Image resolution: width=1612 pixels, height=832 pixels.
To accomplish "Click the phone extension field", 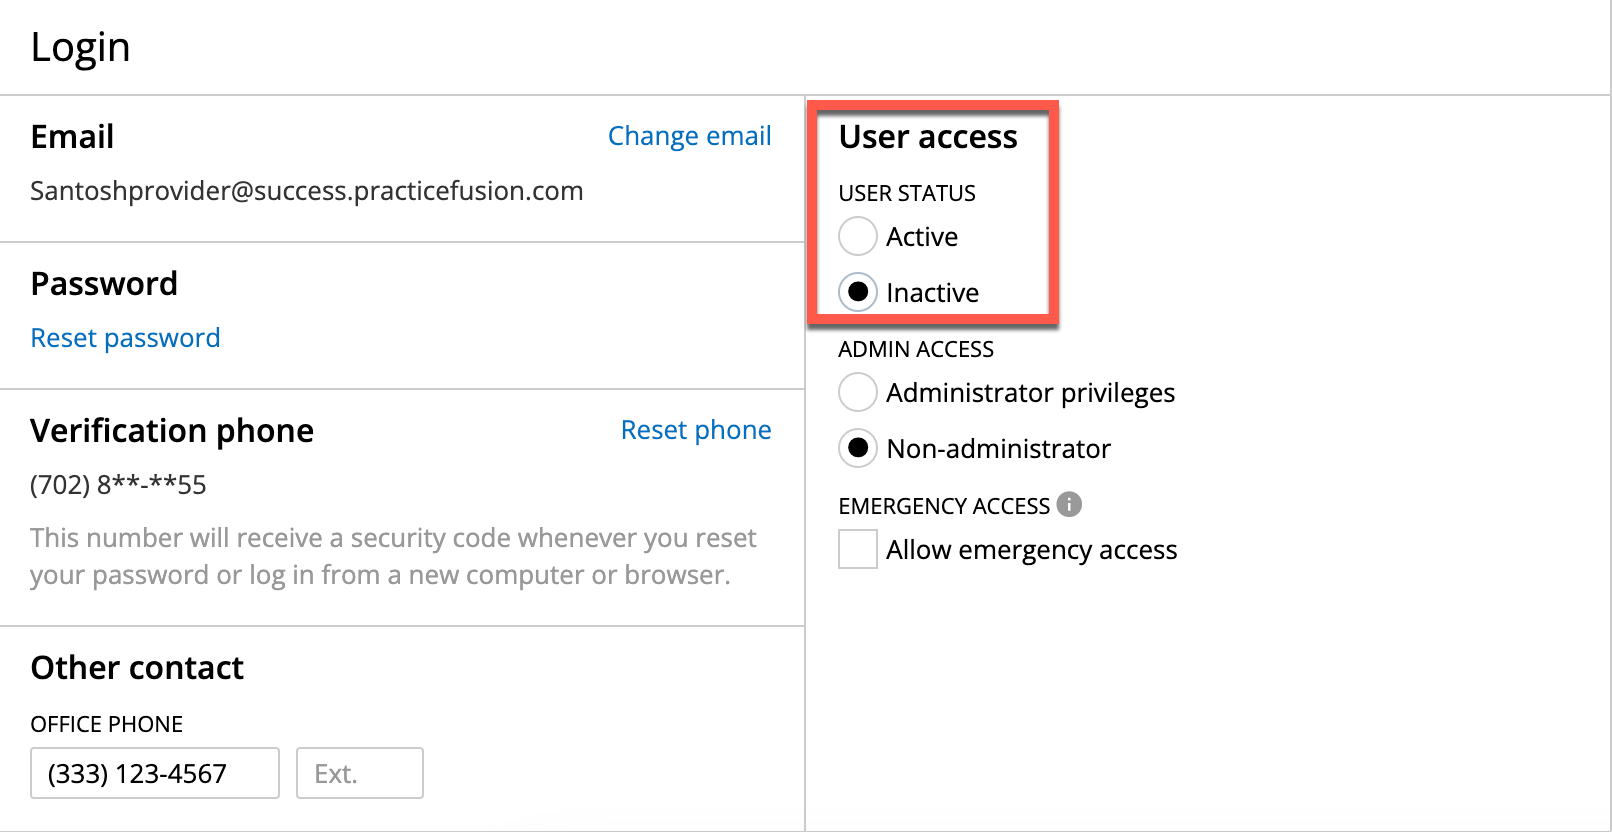I will click(x=359, y=772).
